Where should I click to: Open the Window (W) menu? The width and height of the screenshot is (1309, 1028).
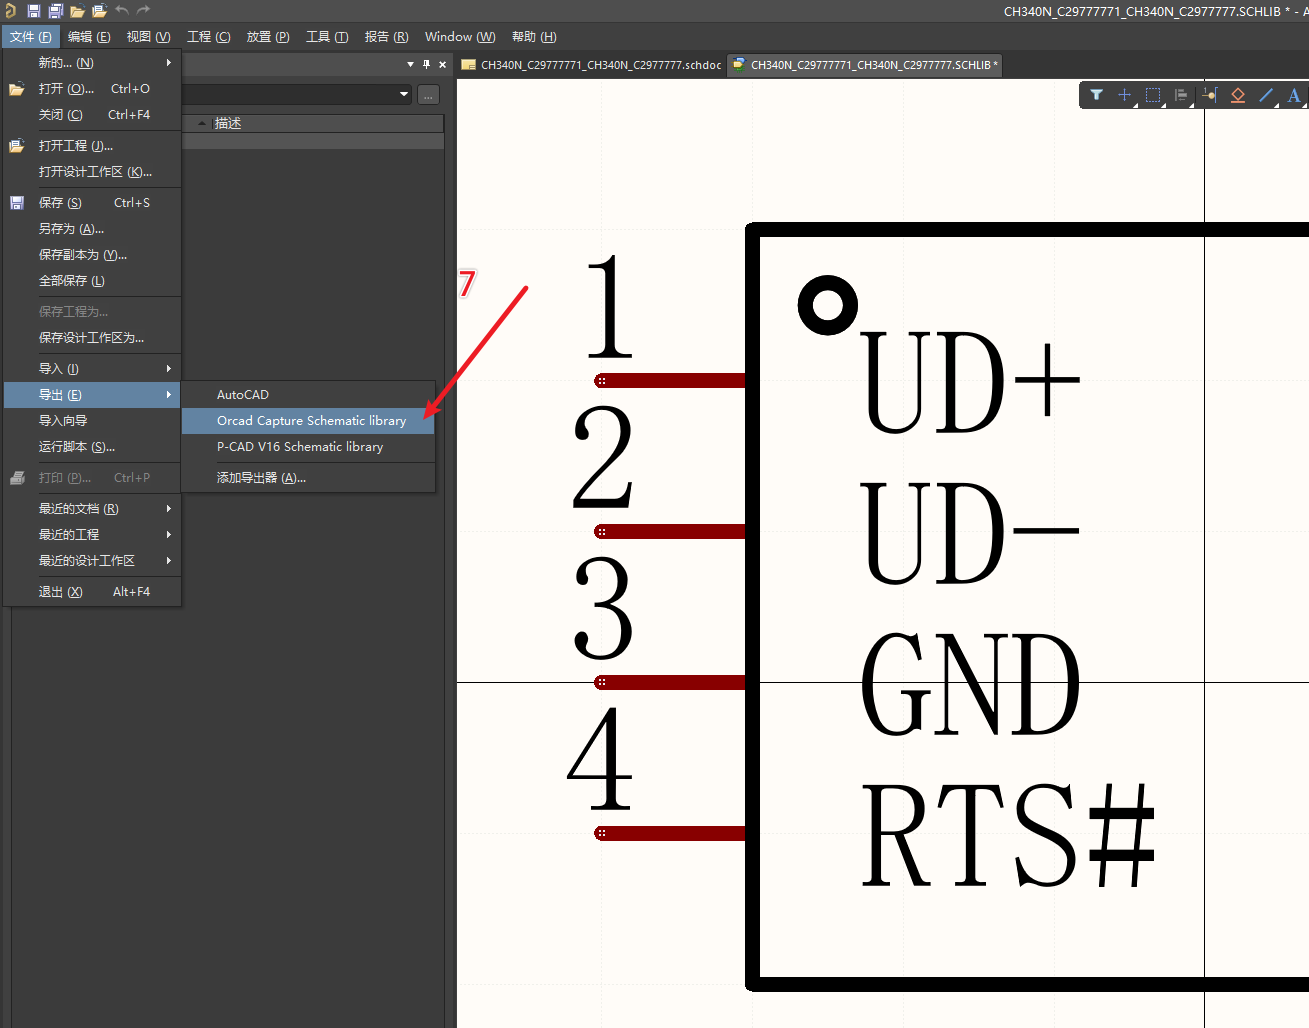tap(460, 37)
